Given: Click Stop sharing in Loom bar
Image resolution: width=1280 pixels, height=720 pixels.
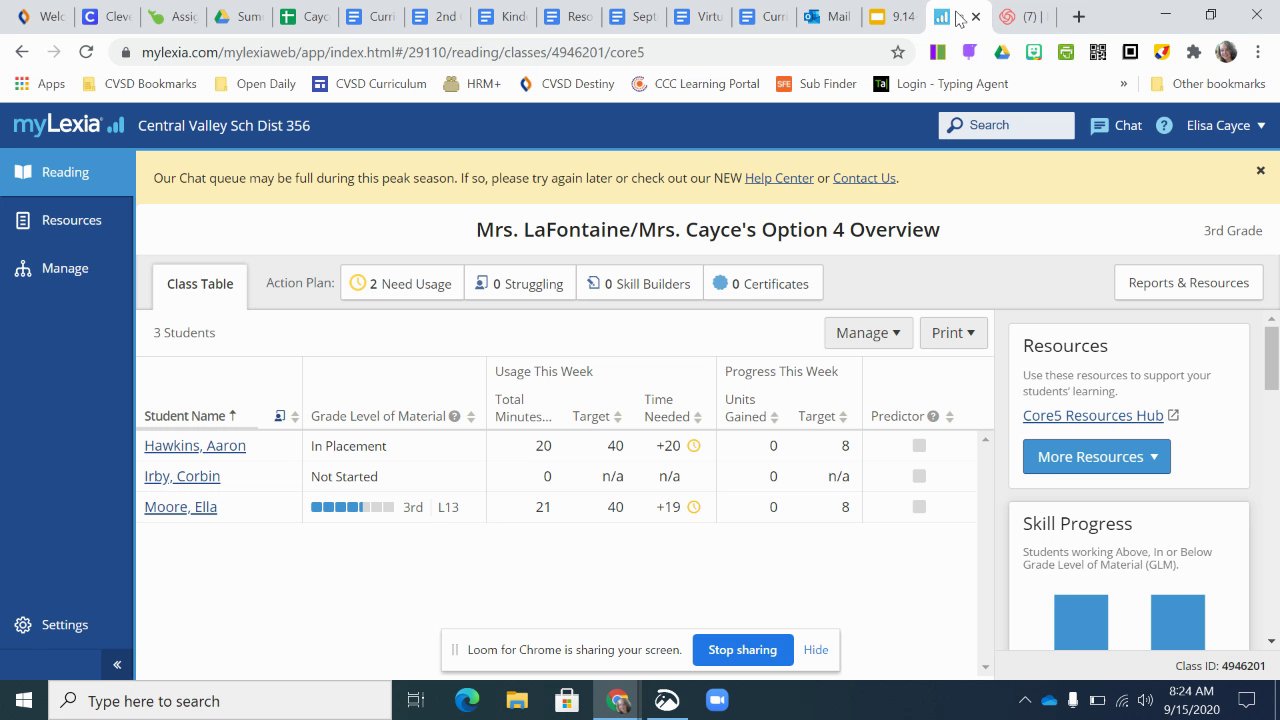Looking at the screenshot, I should [x=743, y=650].
